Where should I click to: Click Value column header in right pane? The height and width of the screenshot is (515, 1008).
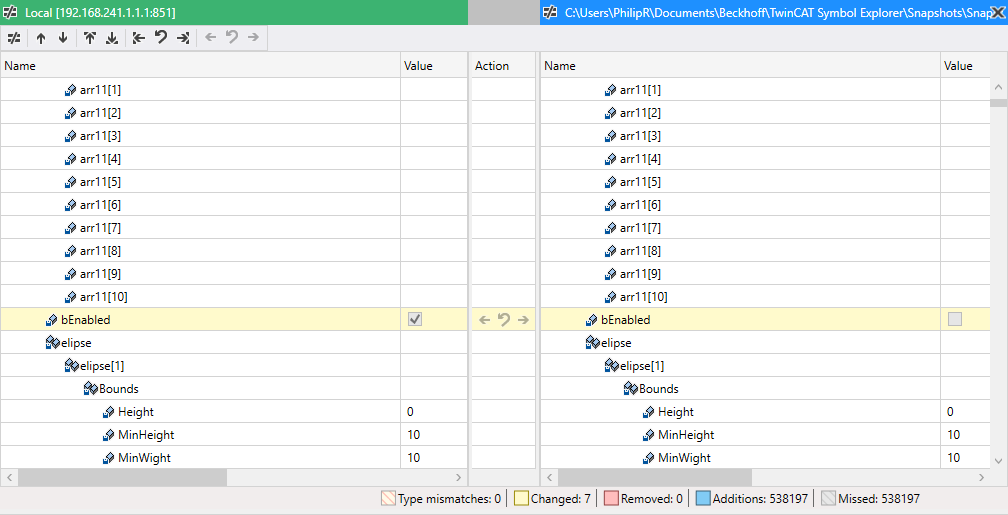pyautogui.click(x=965, y=66)
